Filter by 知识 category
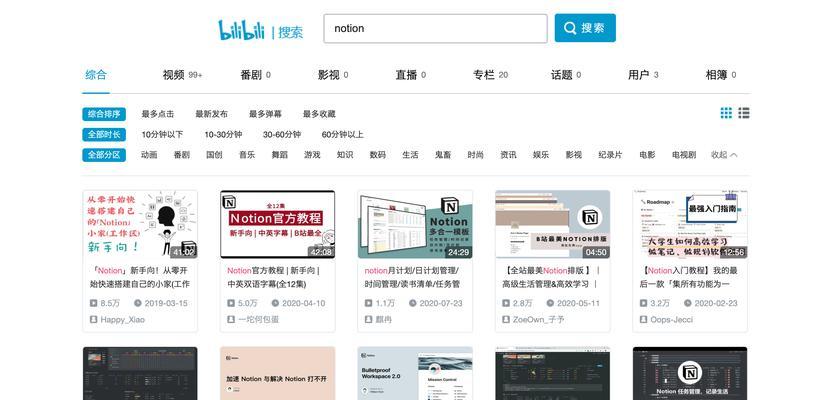 click(x=345, y=155)
